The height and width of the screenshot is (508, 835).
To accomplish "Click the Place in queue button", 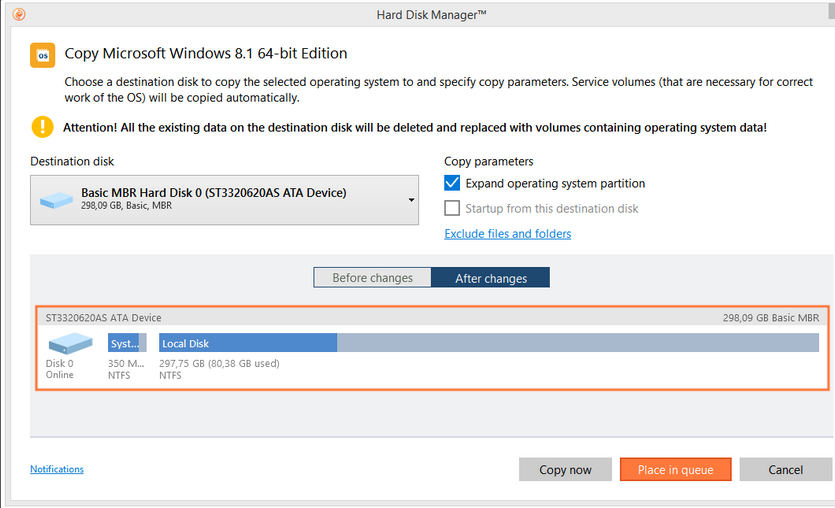I will coord(675,470).
